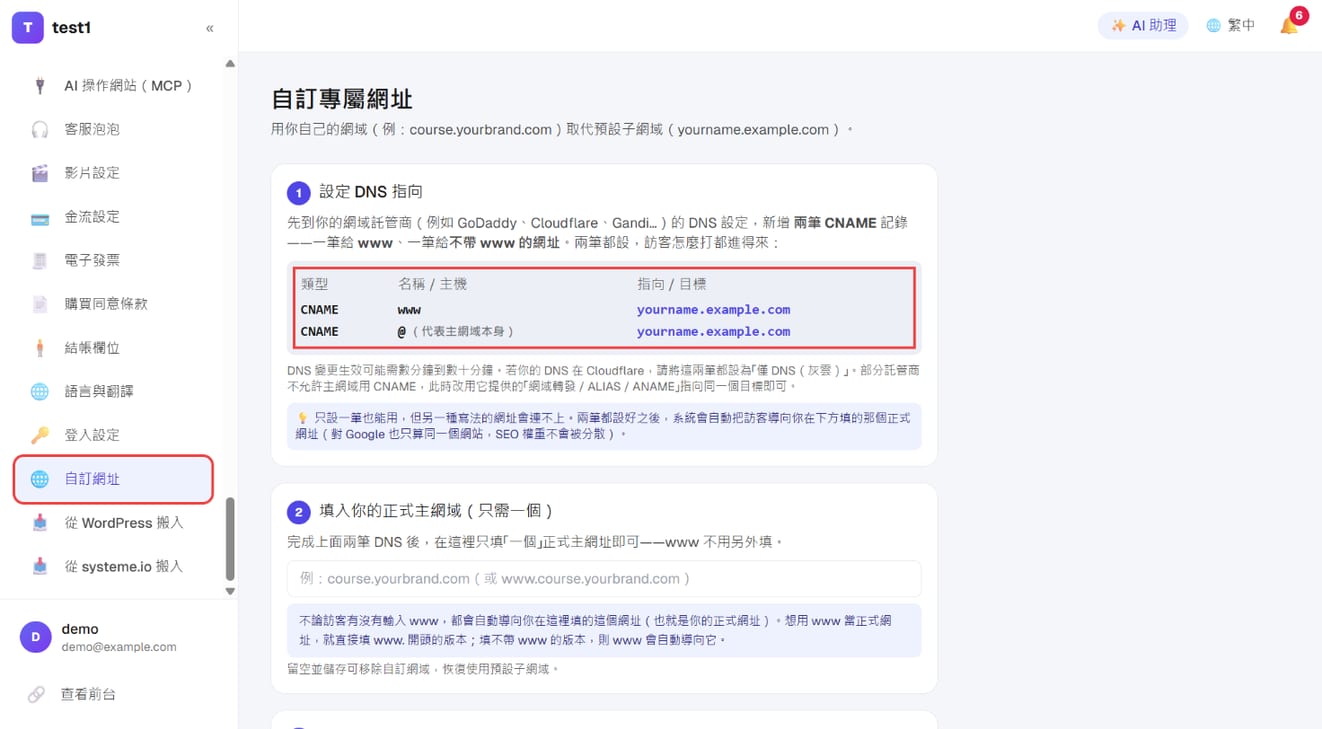The image size is (1322, 729).
Task: Click the purple T workspace logo
Action: click(27, 28)
